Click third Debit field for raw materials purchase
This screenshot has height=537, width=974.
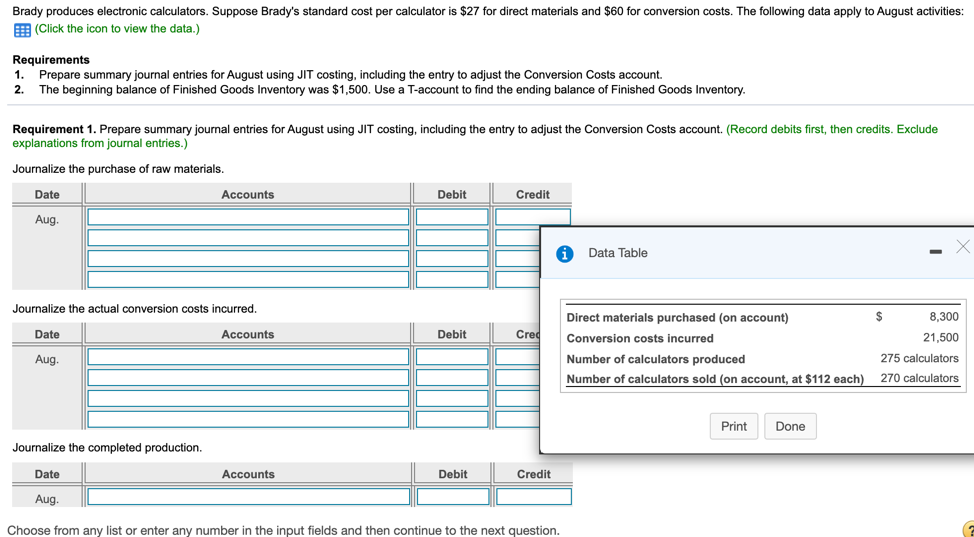[x=452, y=259]
